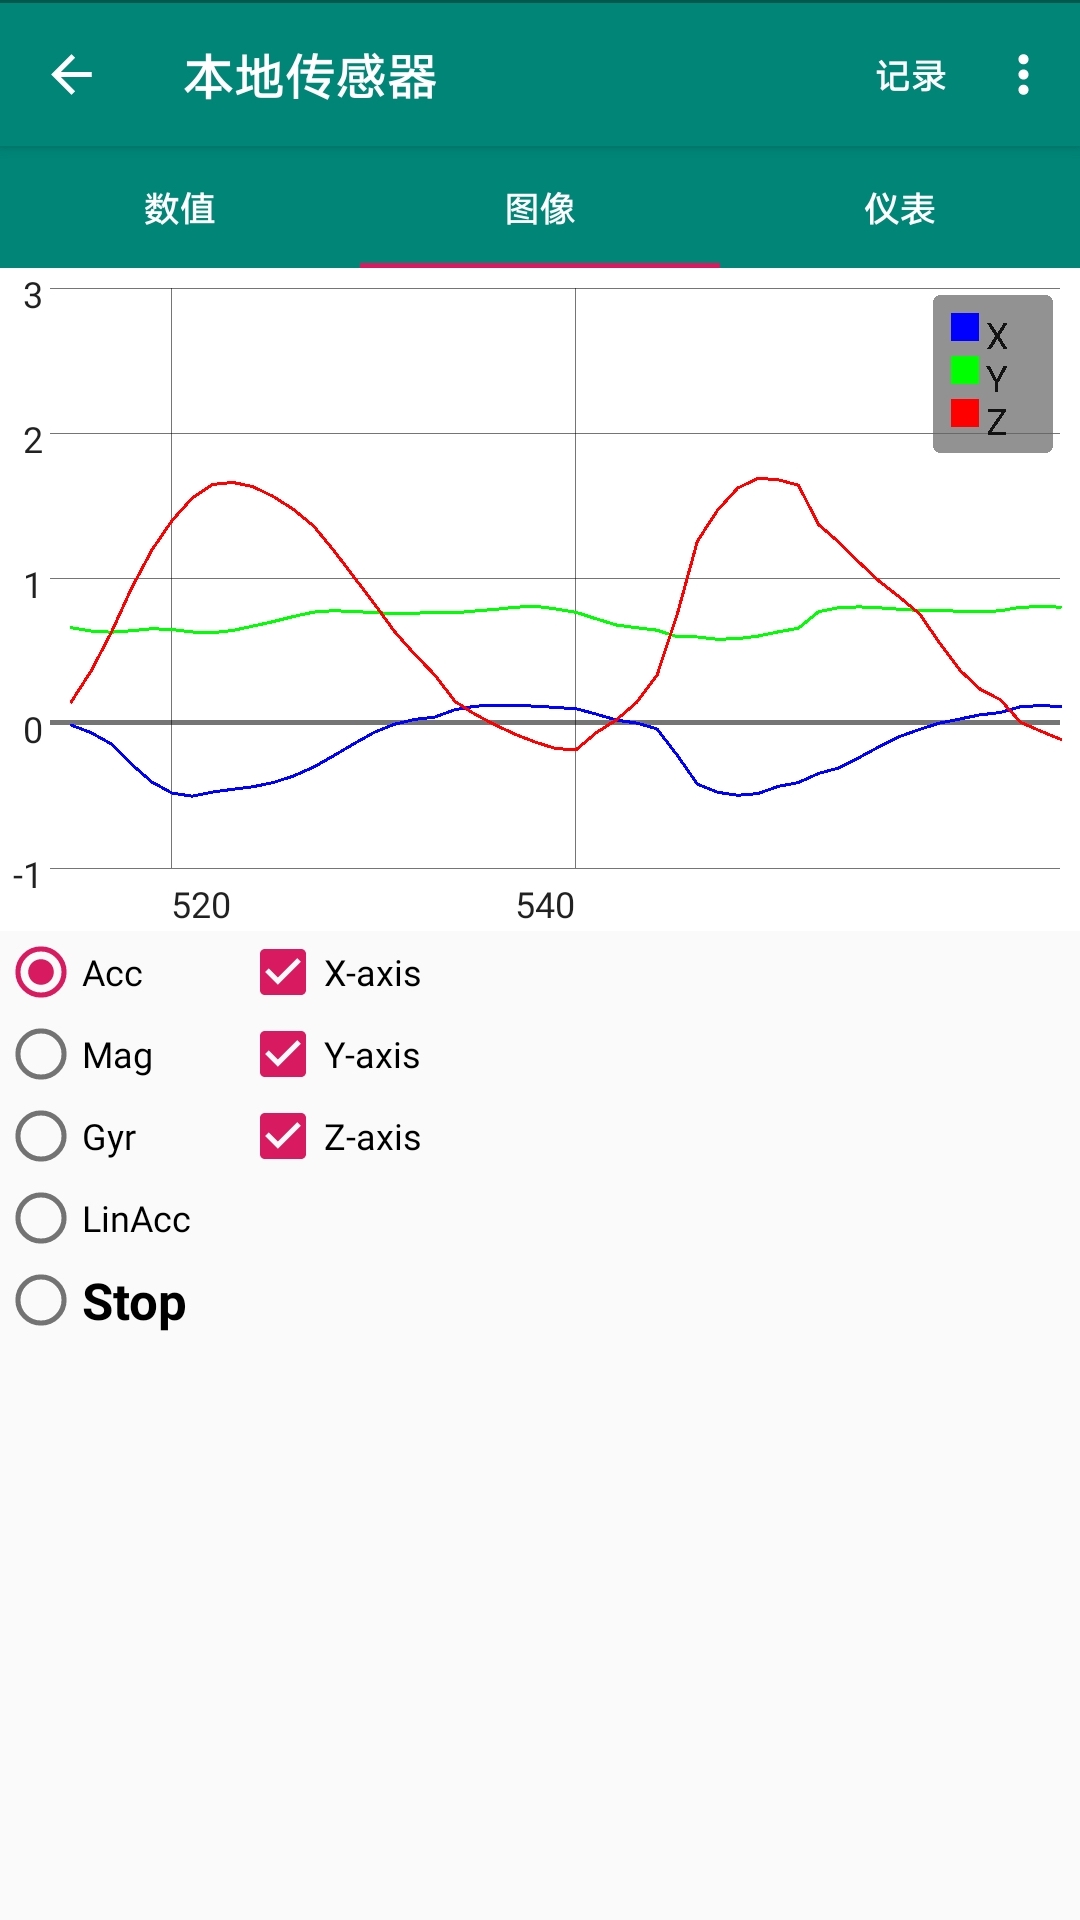The image size is (1080, 1920).
Task: Switch to the 数值 tab
Action: point(180,208)
